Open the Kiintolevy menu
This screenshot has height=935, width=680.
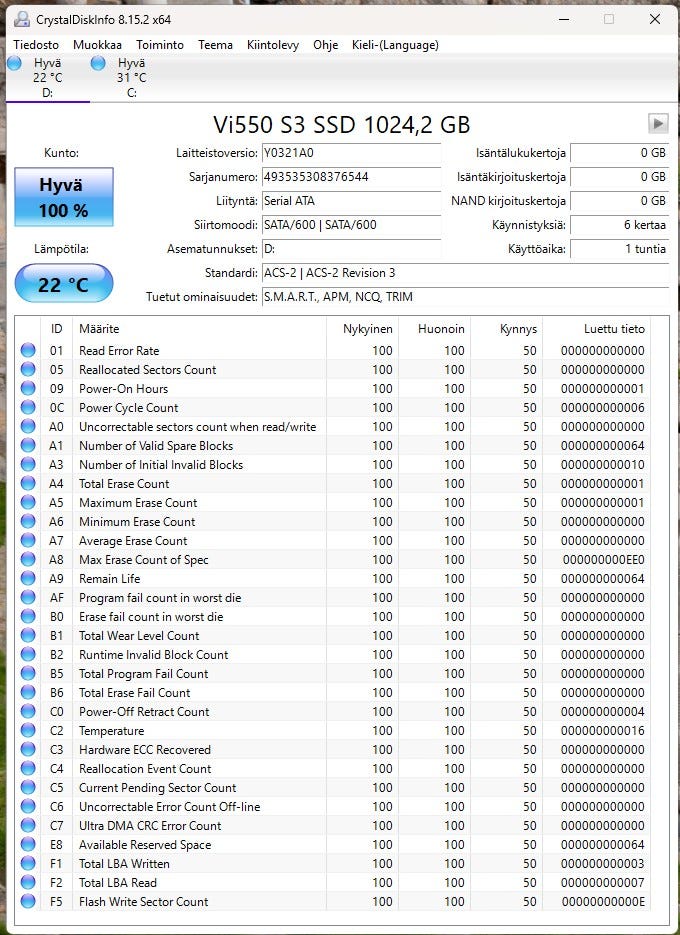[273, 45]
